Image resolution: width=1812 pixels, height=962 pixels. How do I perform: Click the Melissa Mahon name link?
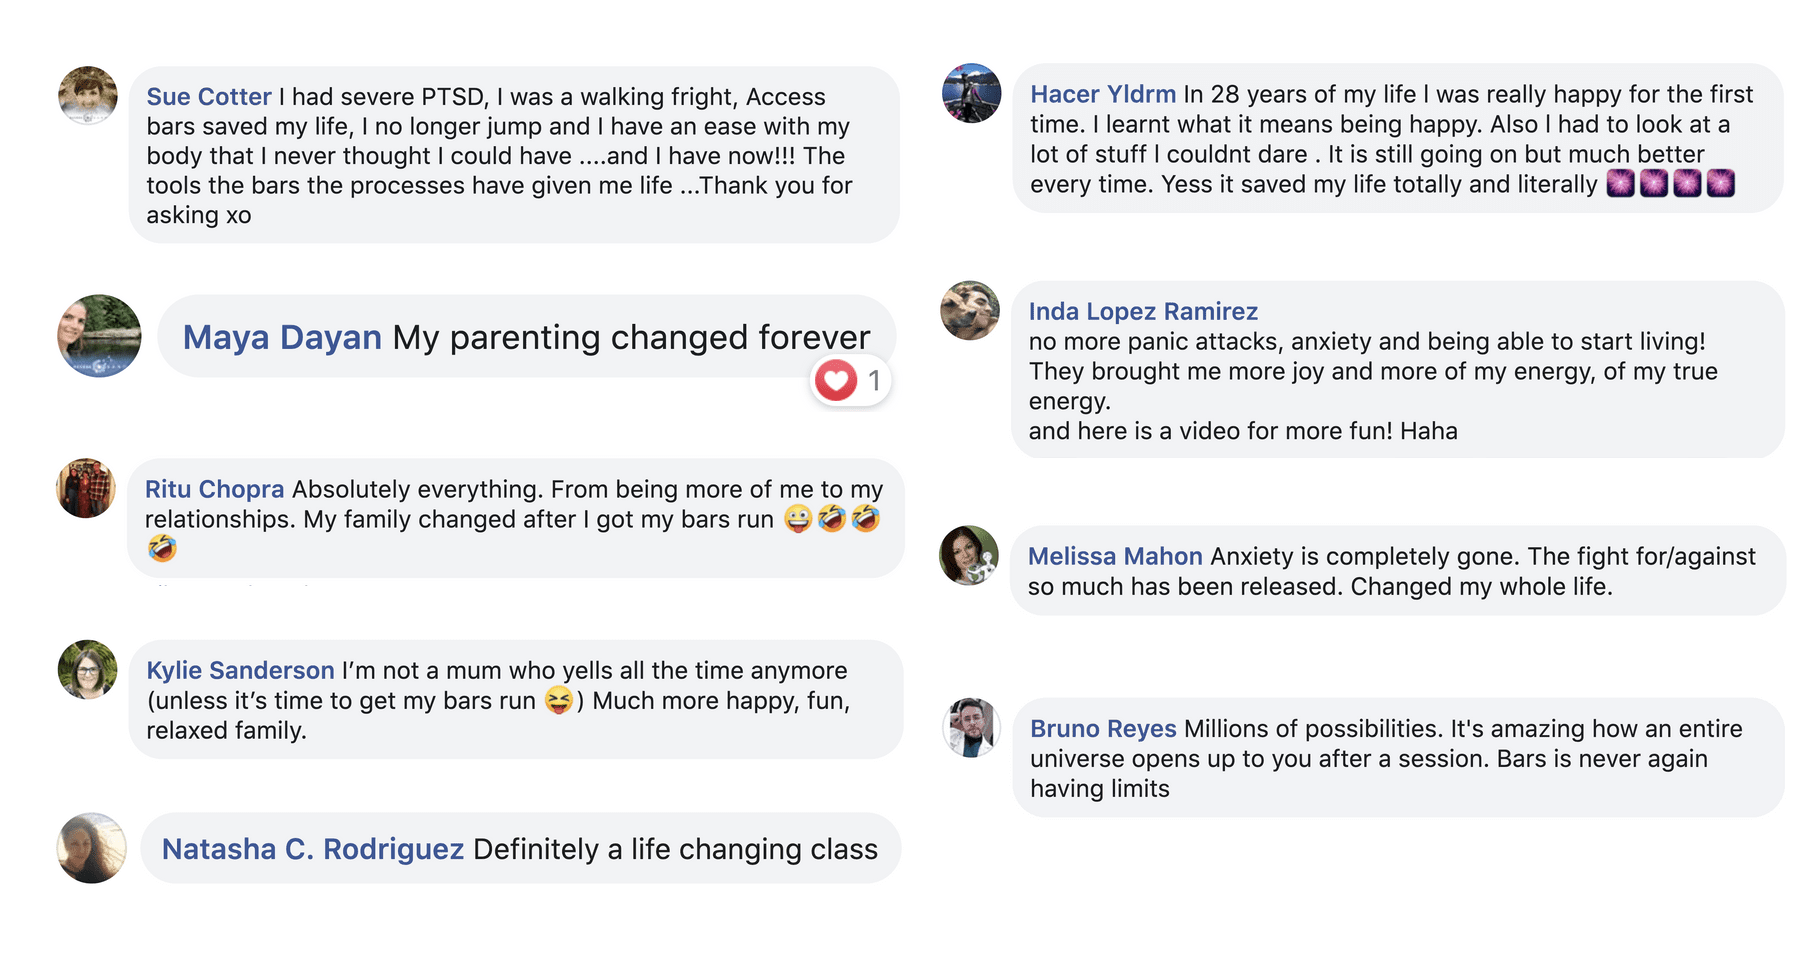click(x=1115, y=556)
